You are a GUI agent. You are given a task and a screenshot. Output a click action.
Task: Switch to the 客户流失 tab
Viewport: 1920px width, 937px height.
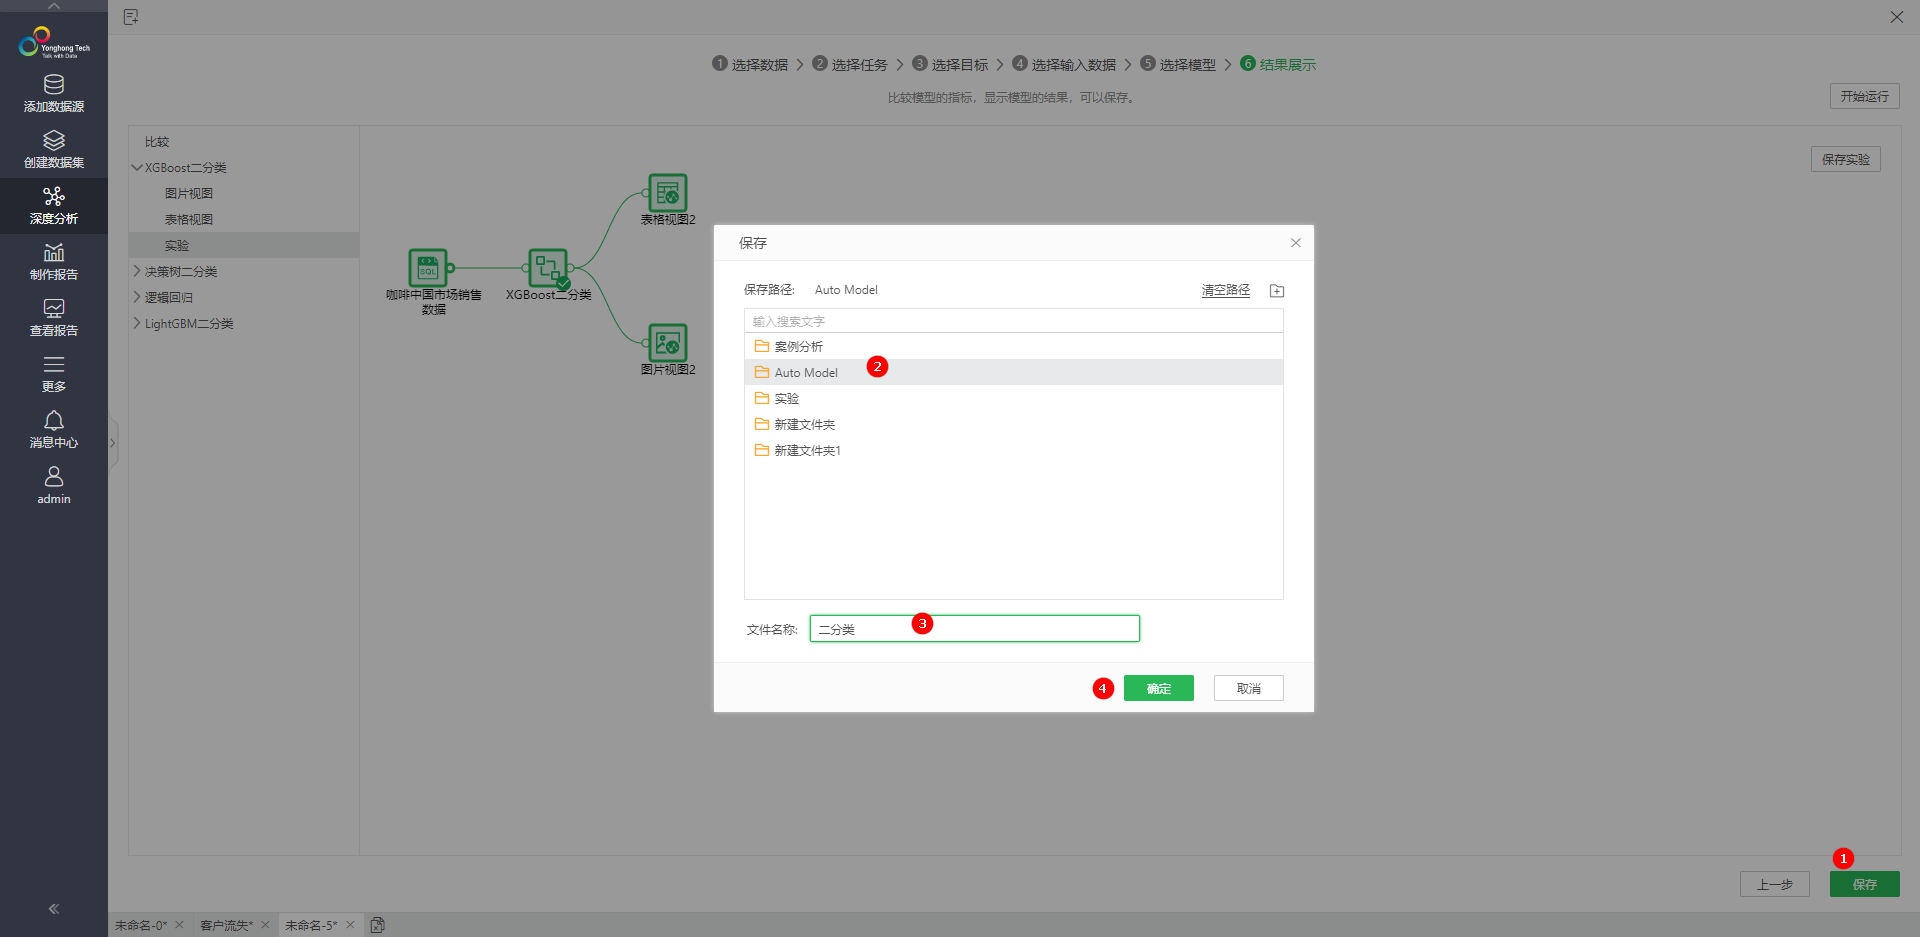[226, 926]
